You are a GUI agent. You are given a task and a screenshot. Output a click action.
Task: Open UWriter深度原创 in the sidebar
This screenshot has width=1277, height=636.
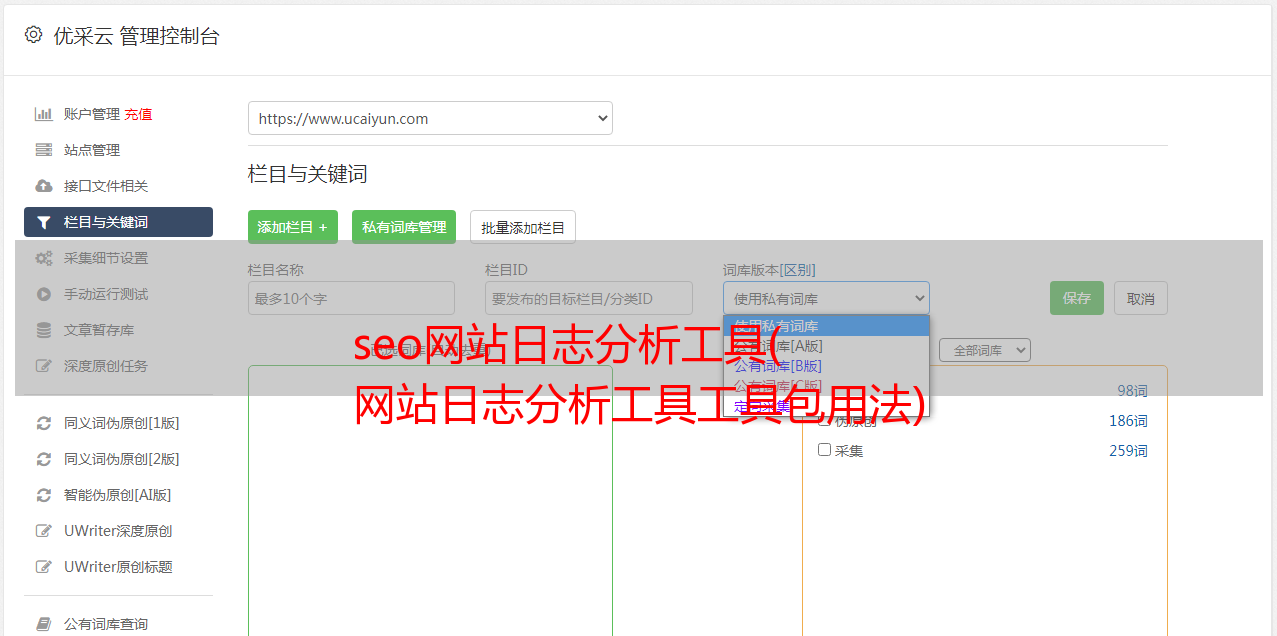(118, 531)
